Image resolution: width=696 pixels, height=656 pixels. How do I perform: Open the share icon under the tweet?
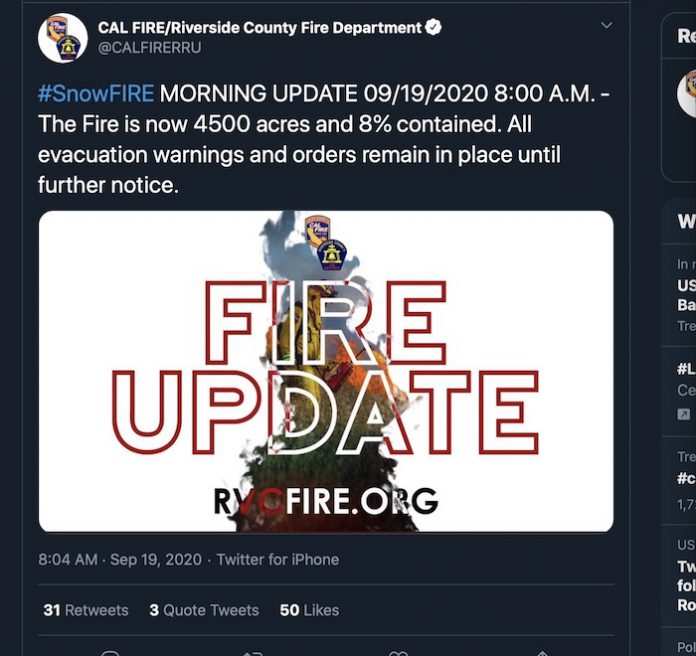(x=542, y=653)
